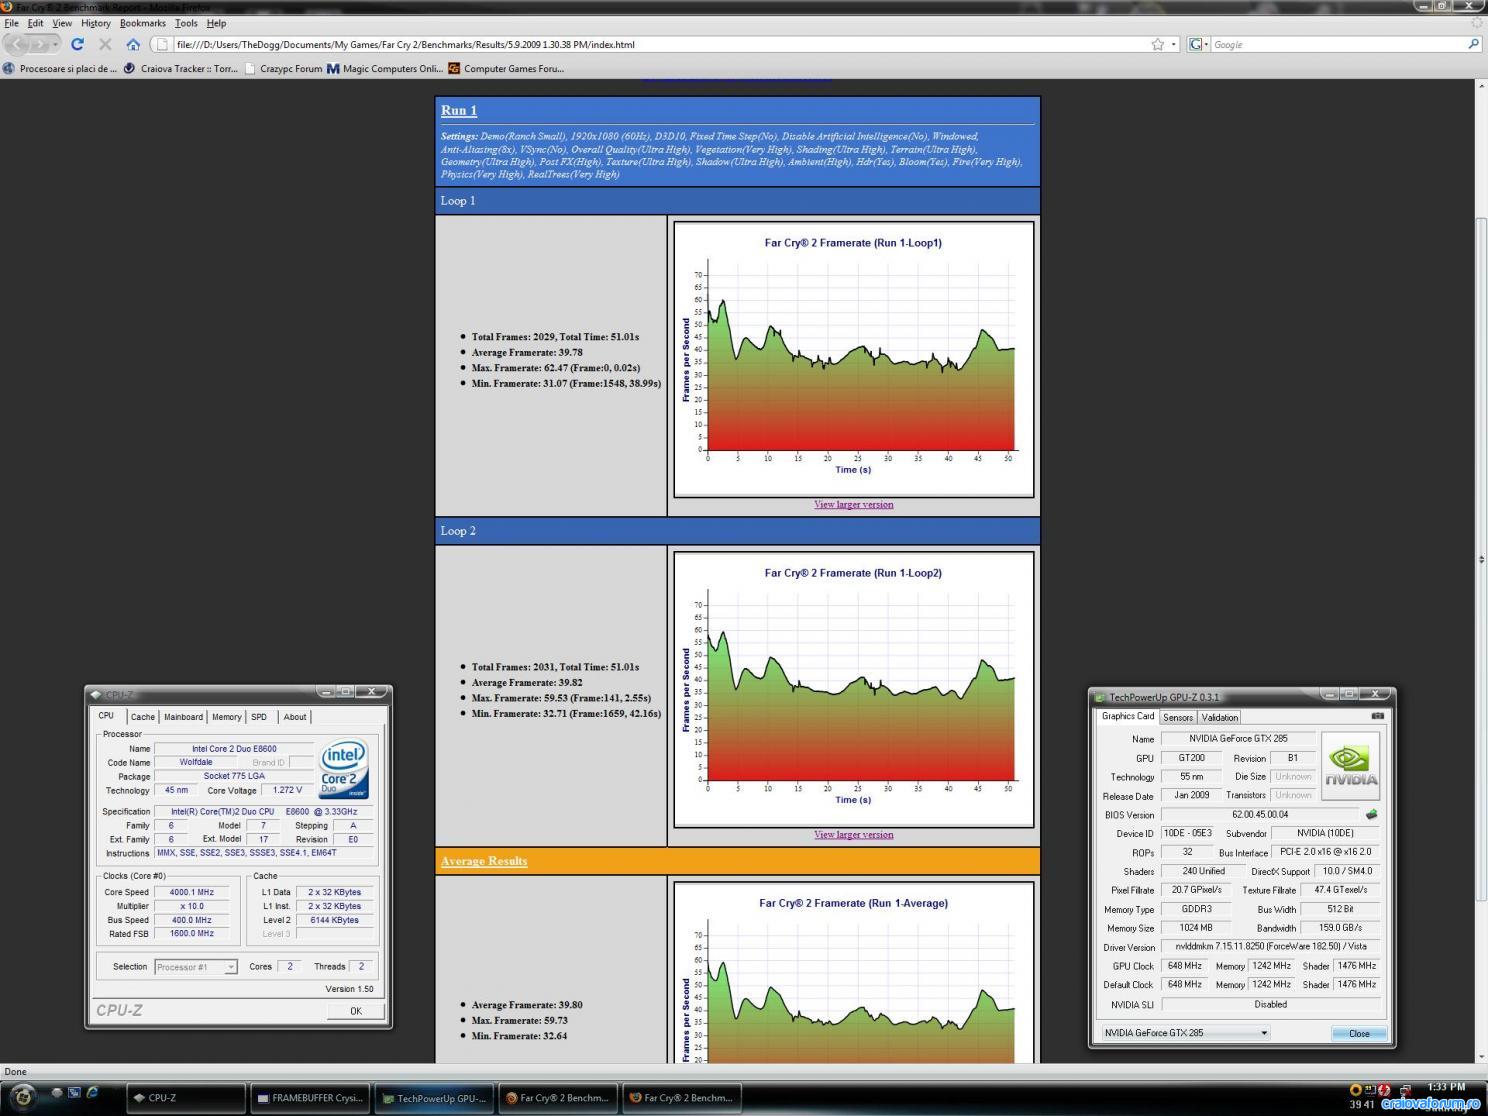
Task: Open the Bookmarks menu
Action: point(143,23)
